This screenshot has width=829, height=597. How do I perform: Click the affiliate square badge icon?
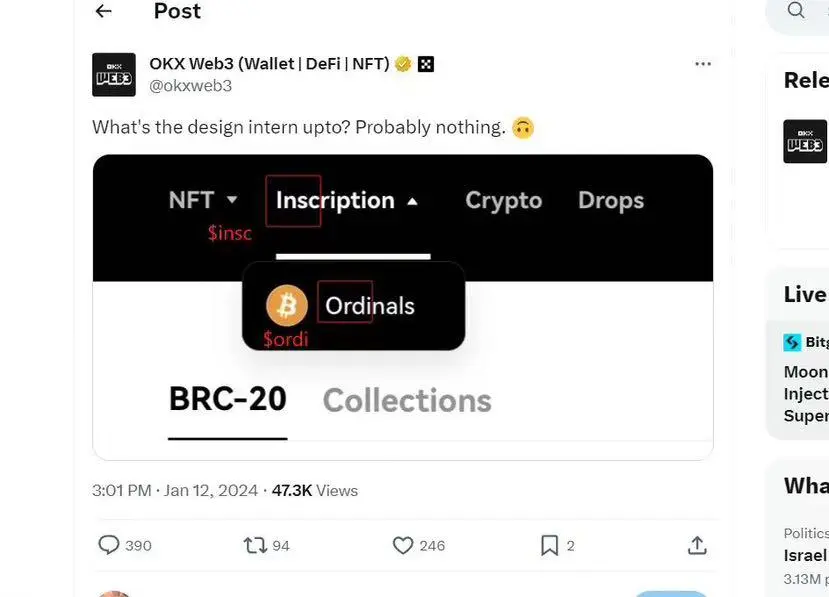point(426,64)
